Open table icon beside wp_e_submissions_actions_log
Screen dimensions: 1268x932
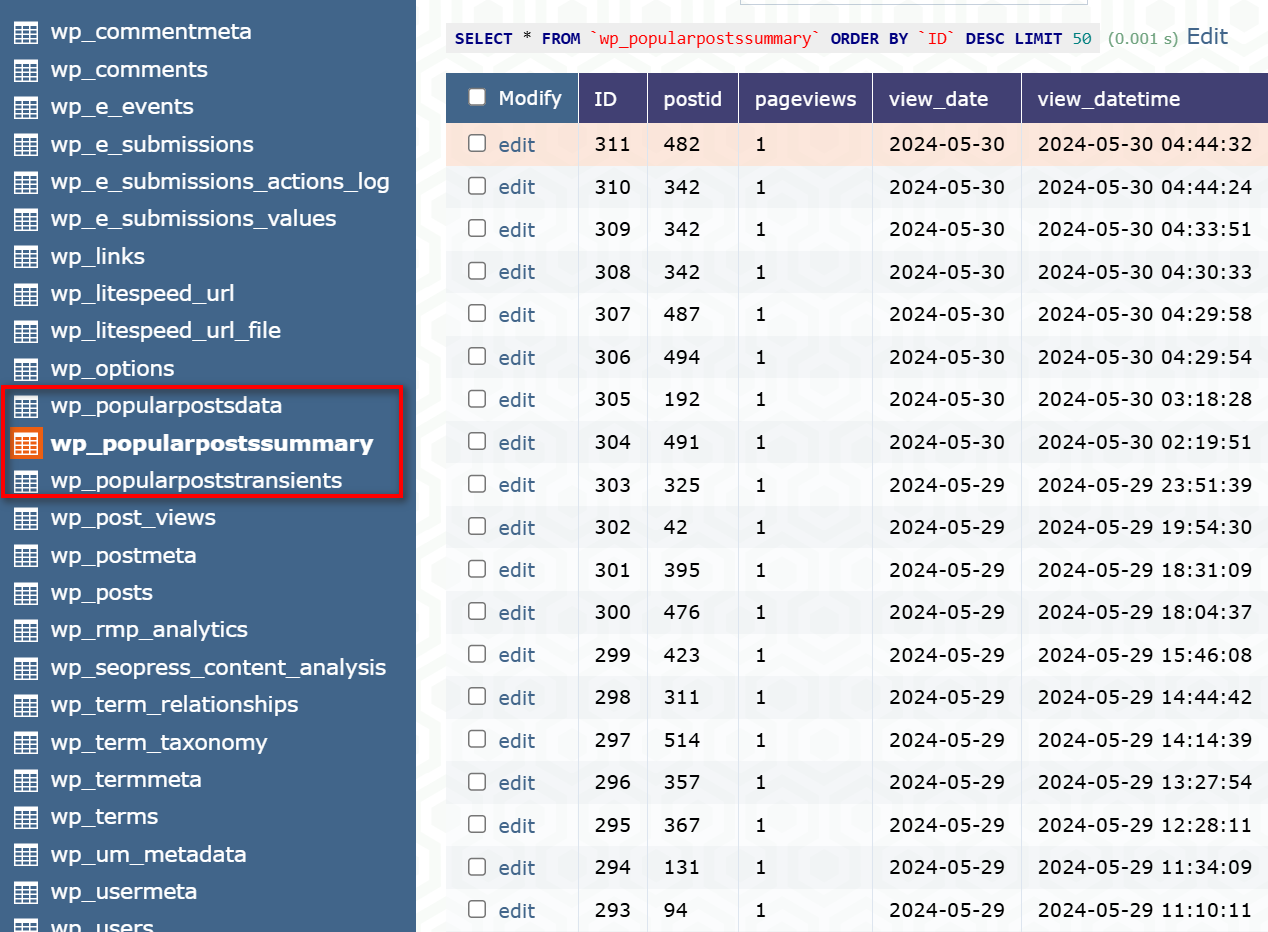tap(26, 182)
